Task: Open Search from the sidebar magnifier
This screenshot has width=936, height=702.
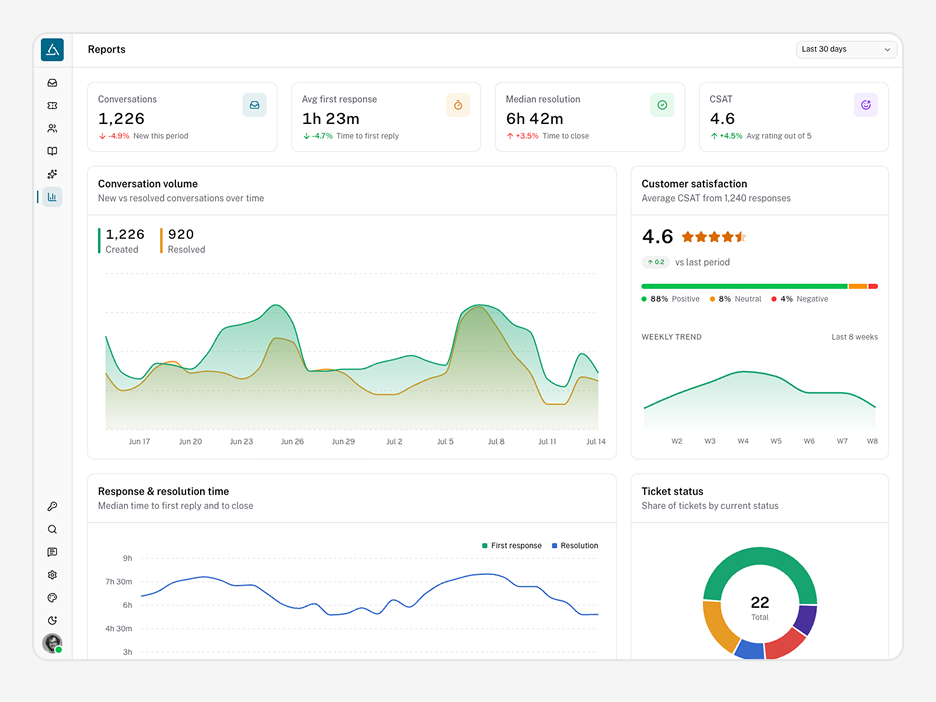Action: 53,529
